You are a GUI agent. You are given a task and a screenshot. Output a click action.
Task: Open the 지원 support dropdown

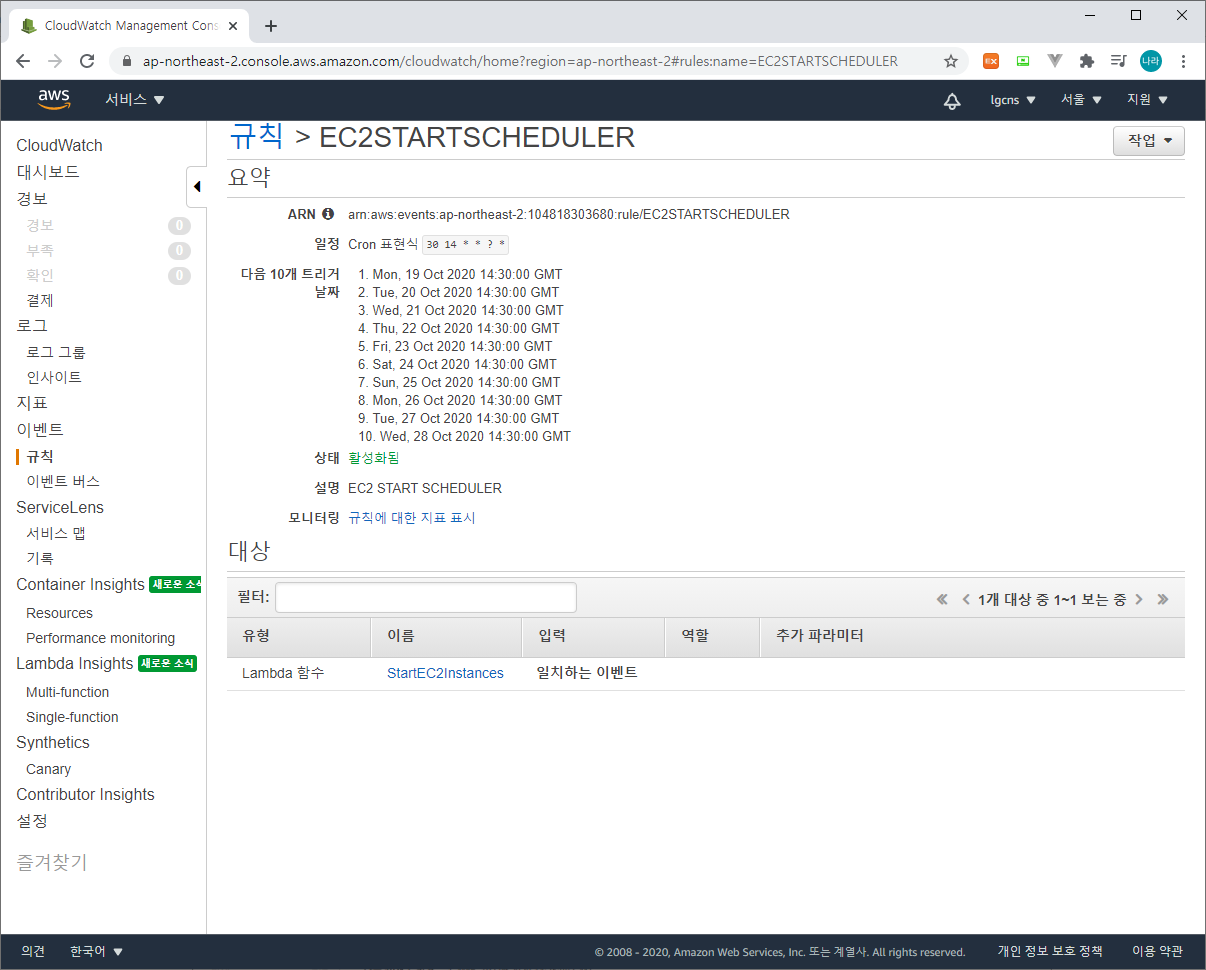[x=1147, y=100]
